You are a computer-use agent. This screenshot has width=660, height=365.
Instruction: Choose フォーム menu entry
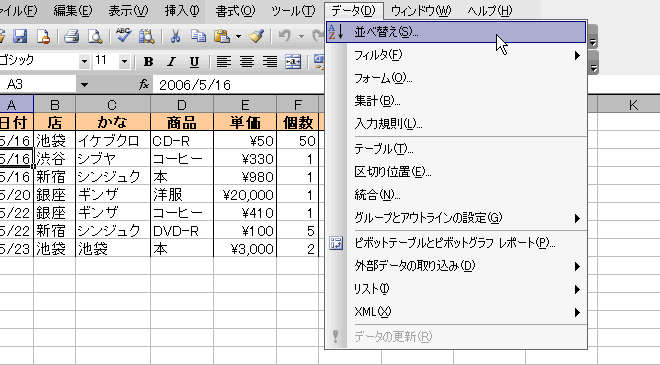(x=456, y=78)
